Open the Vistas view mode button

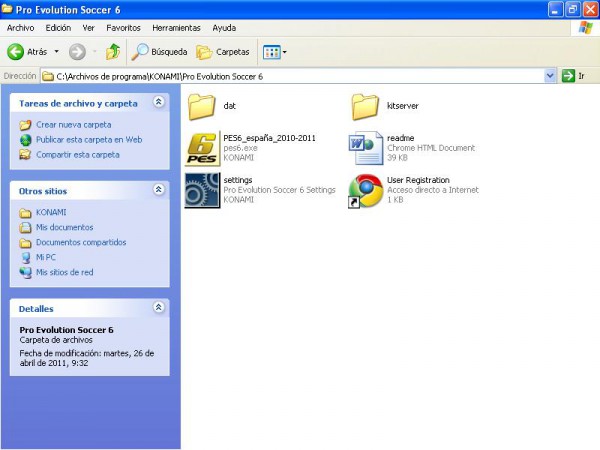[x=274, y=52]
